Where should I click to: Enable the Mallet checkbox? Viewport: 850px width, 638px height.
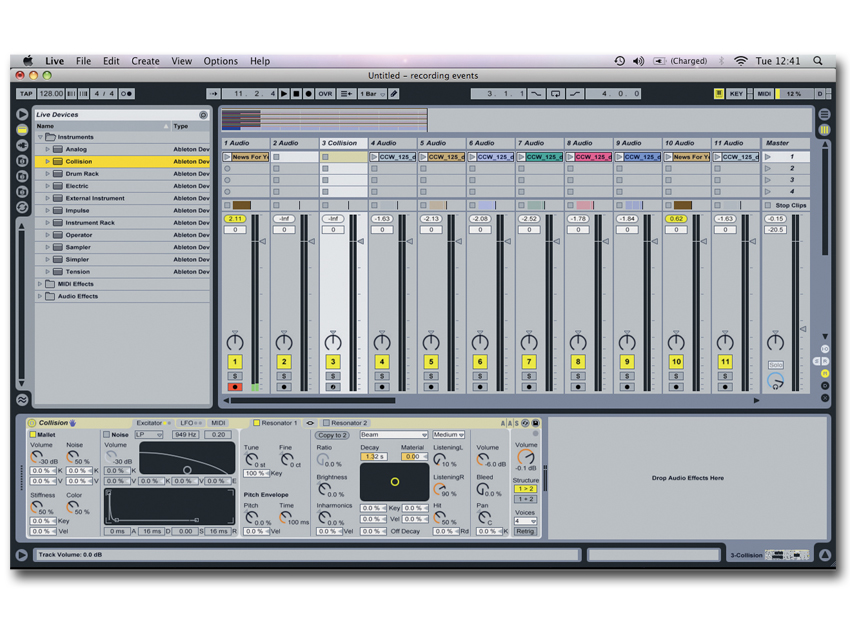coord(33,435)
